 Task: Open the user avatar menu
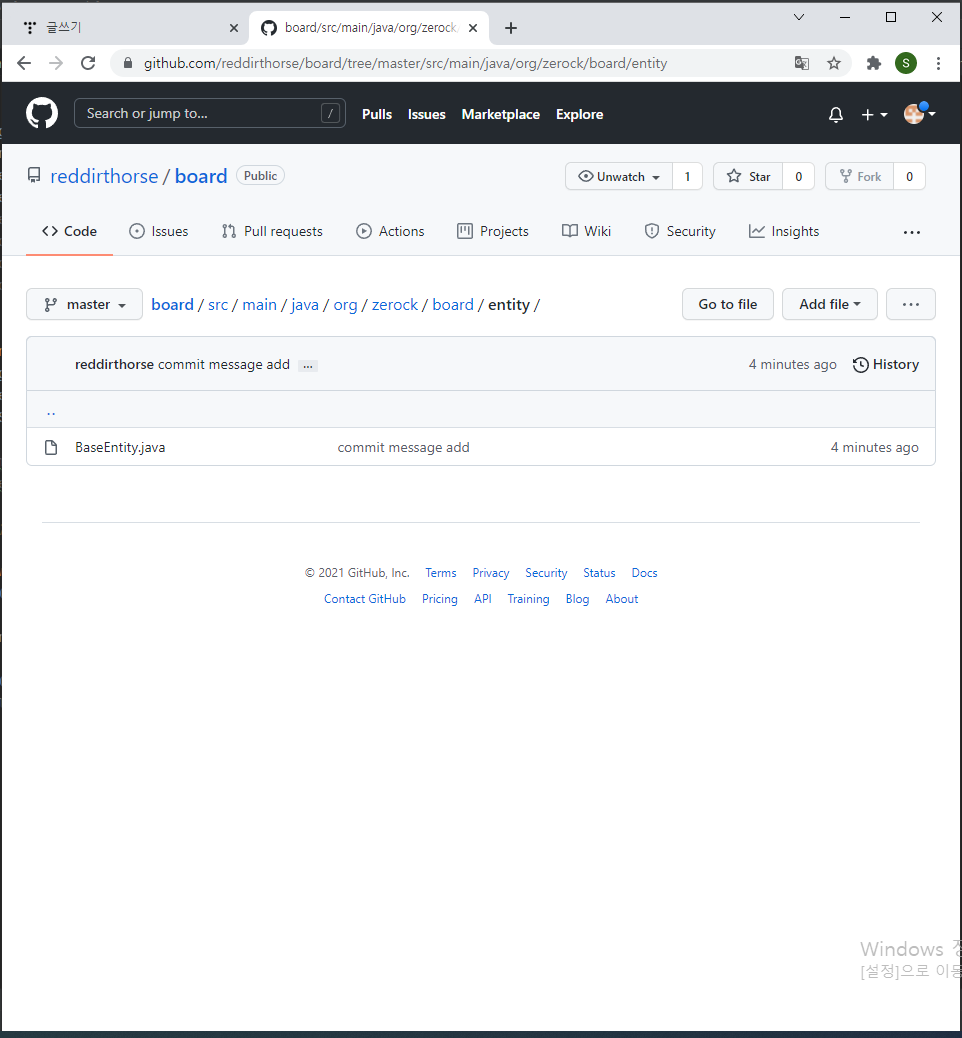pos(919,113)
